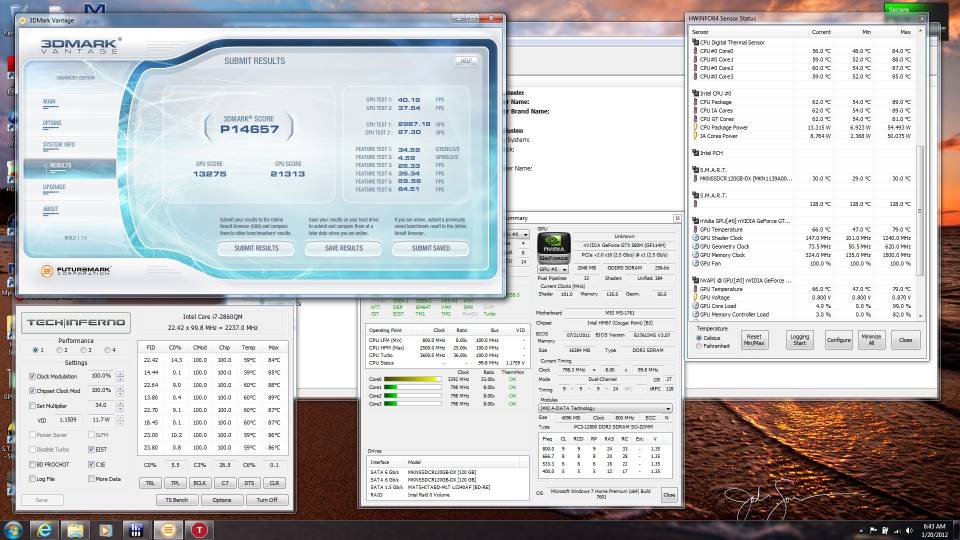Viewport: 960px width, 540px height.
Task: Toggle Chipset Clock Mod checkbox
Action: click(x=32, y=391)
